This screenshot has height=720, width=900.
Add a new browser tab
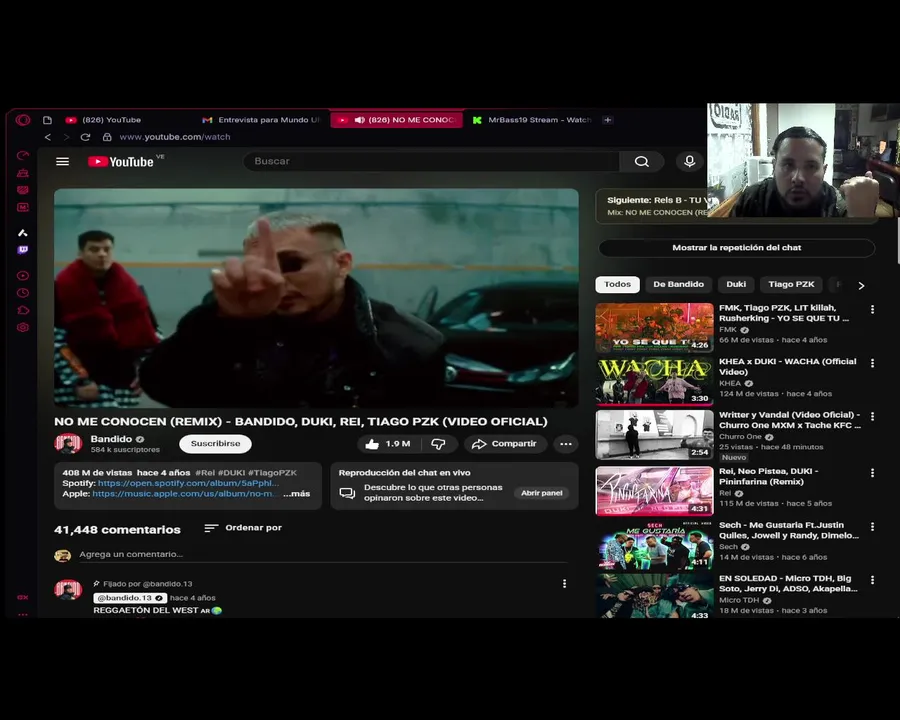coord(607,120)
